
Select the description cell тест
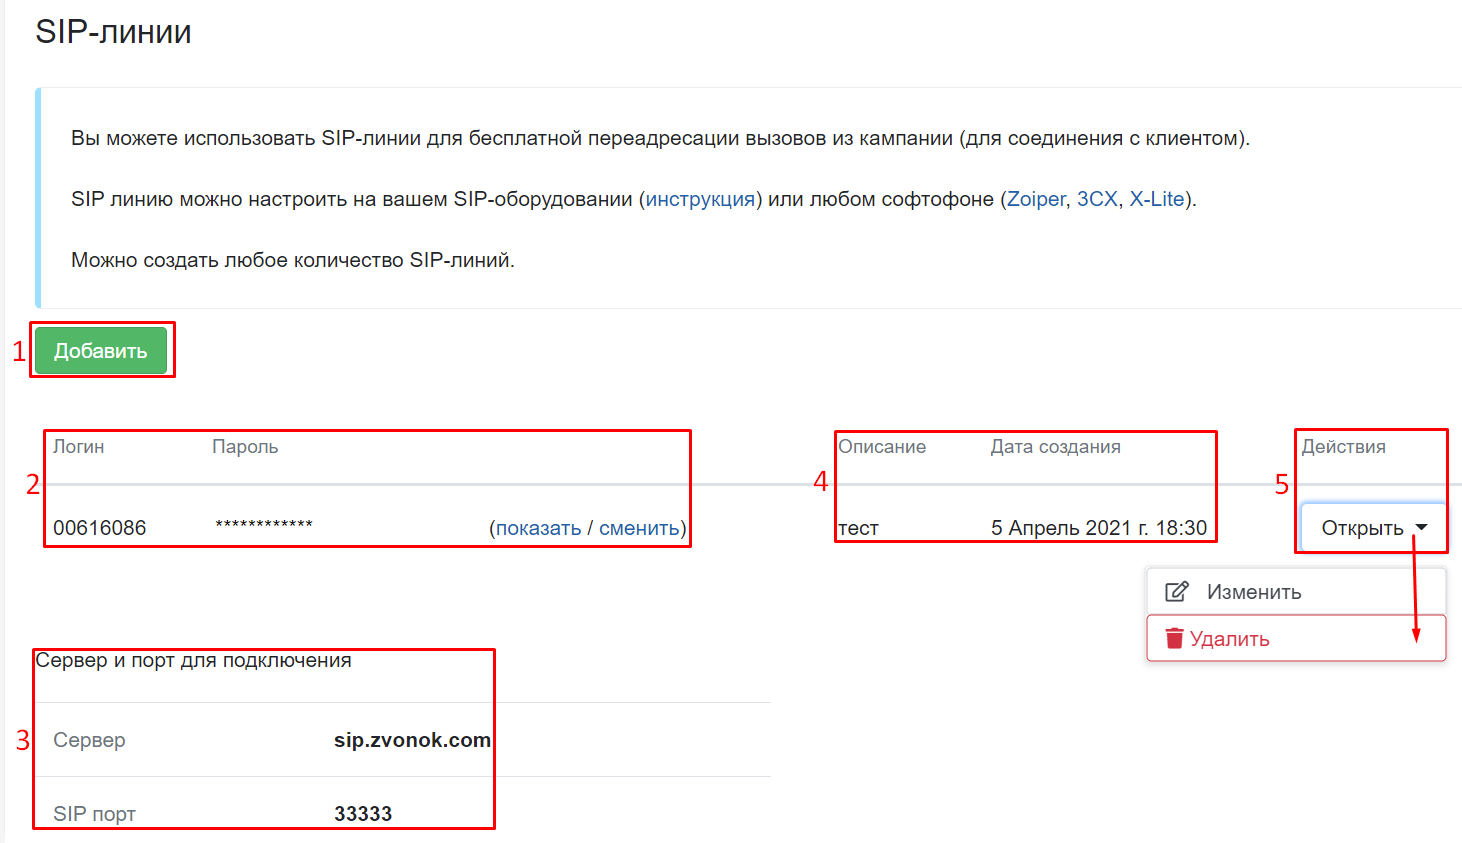coord(859,528)
